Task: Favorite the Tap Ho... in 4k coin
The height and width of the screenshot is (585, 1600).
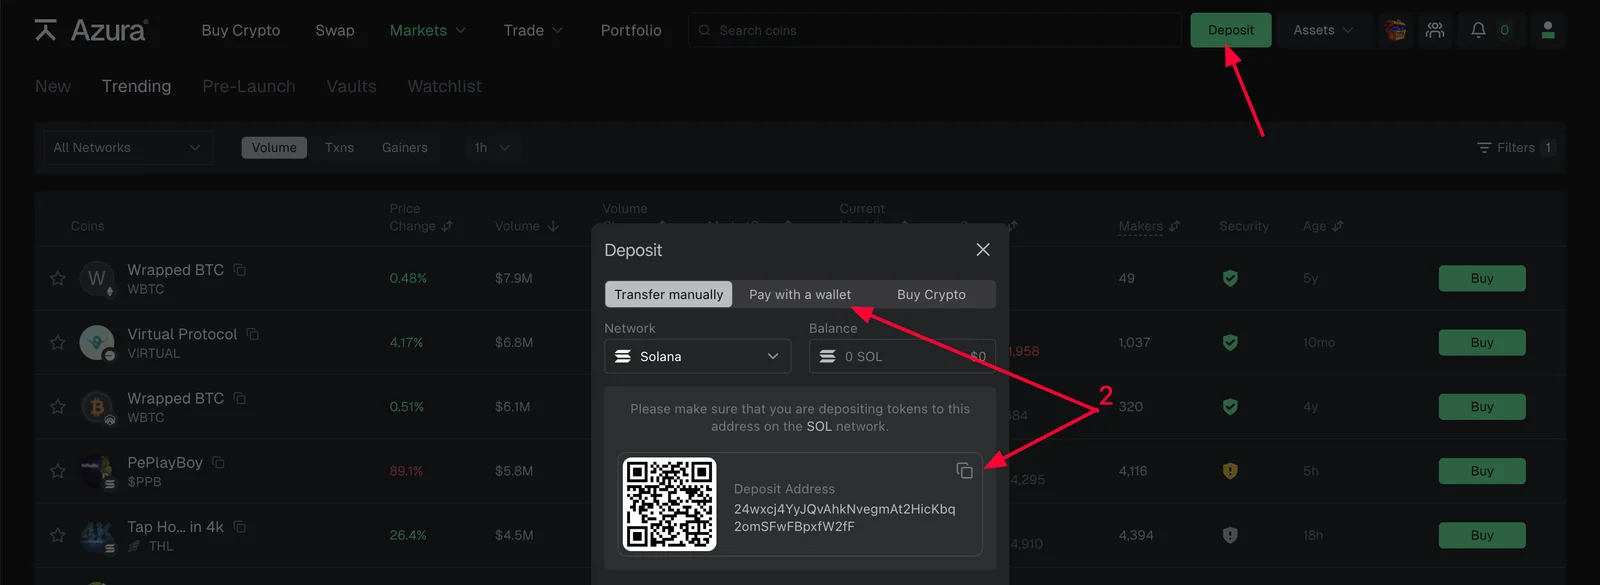Action: point(58,535)
